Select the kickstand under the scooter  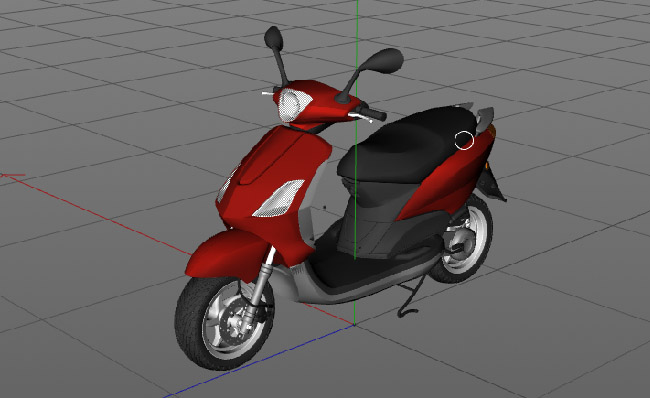410,296
